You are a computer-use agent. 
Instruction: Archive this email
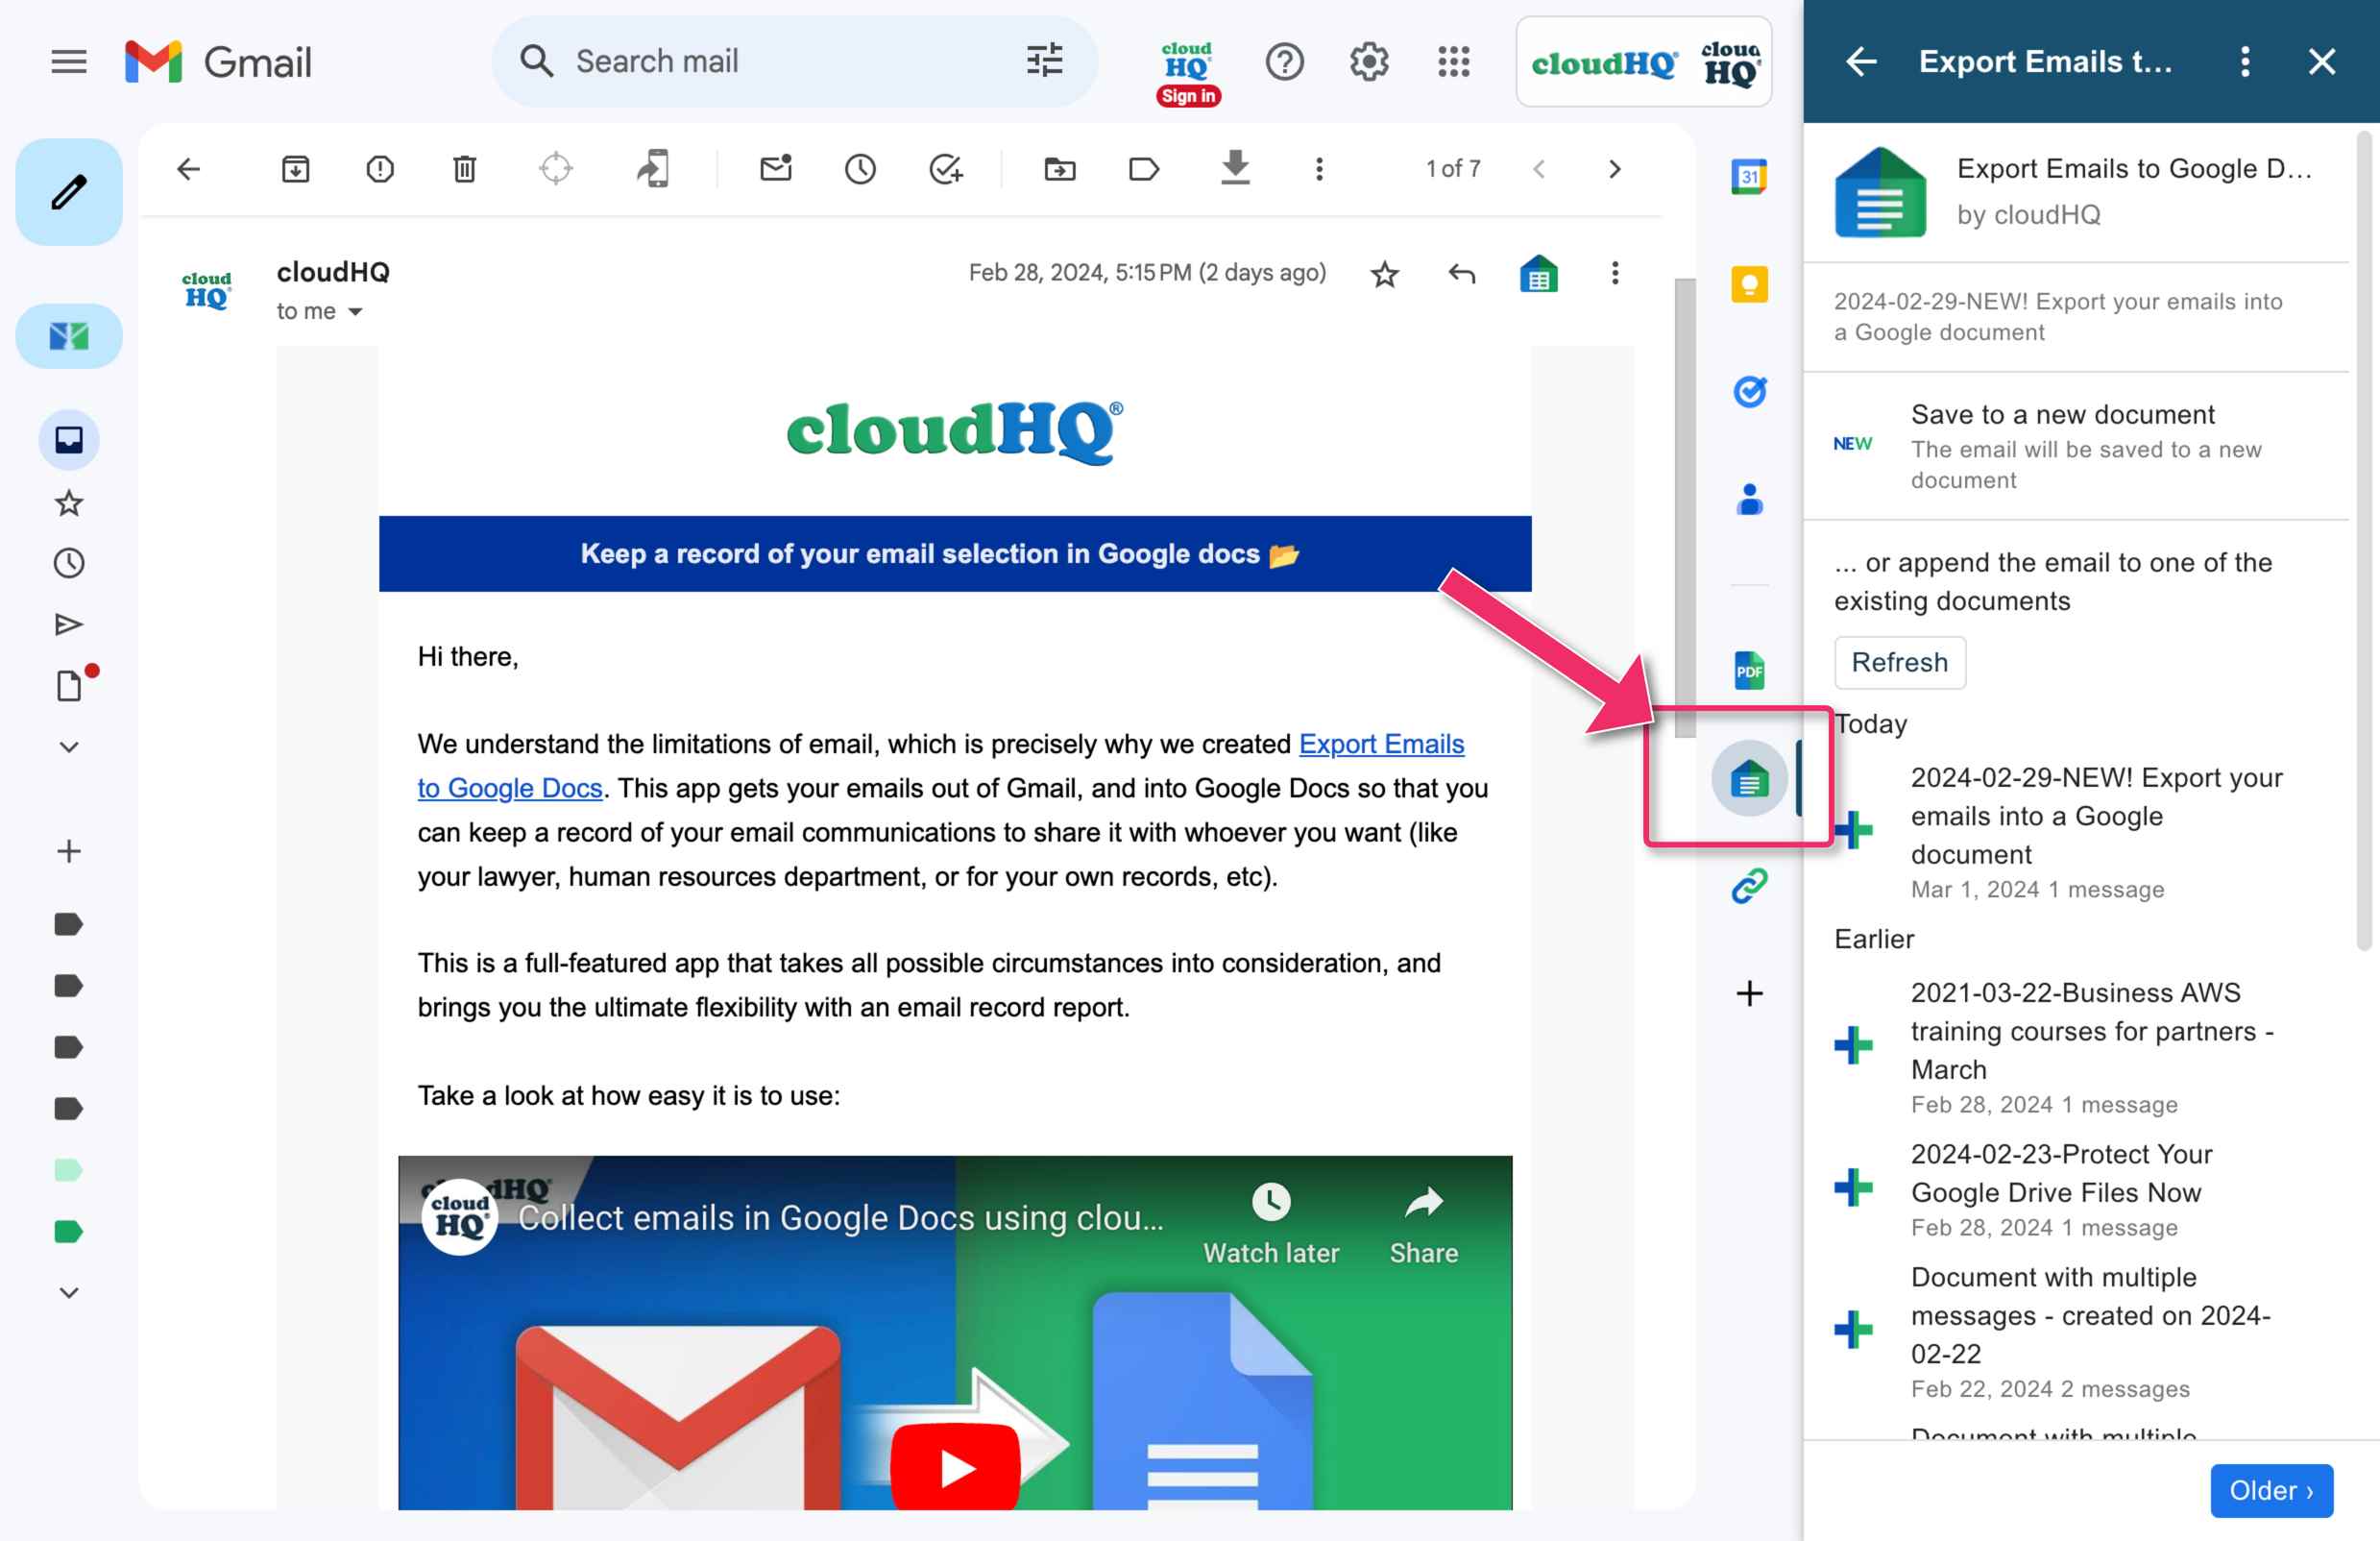(x=295, y=169)
